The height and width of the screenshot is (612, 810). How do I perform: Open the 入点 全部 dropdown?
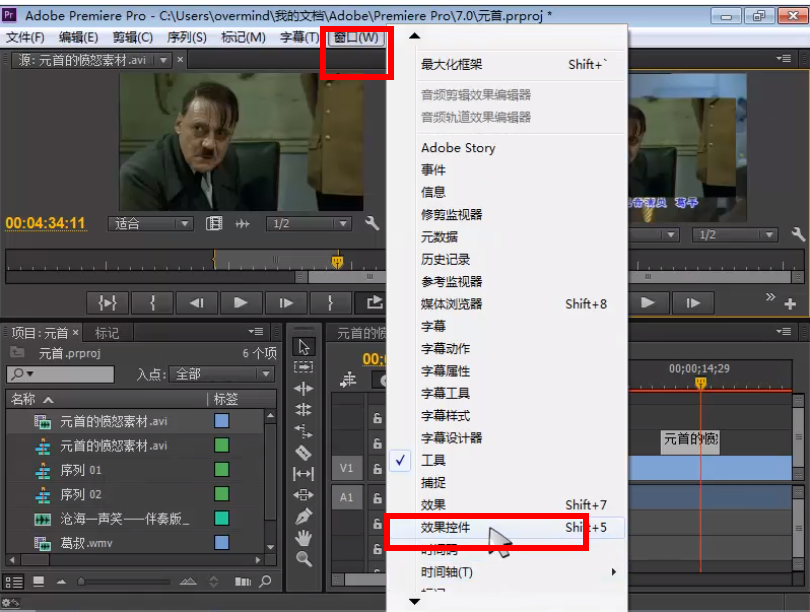coord(222,373)
